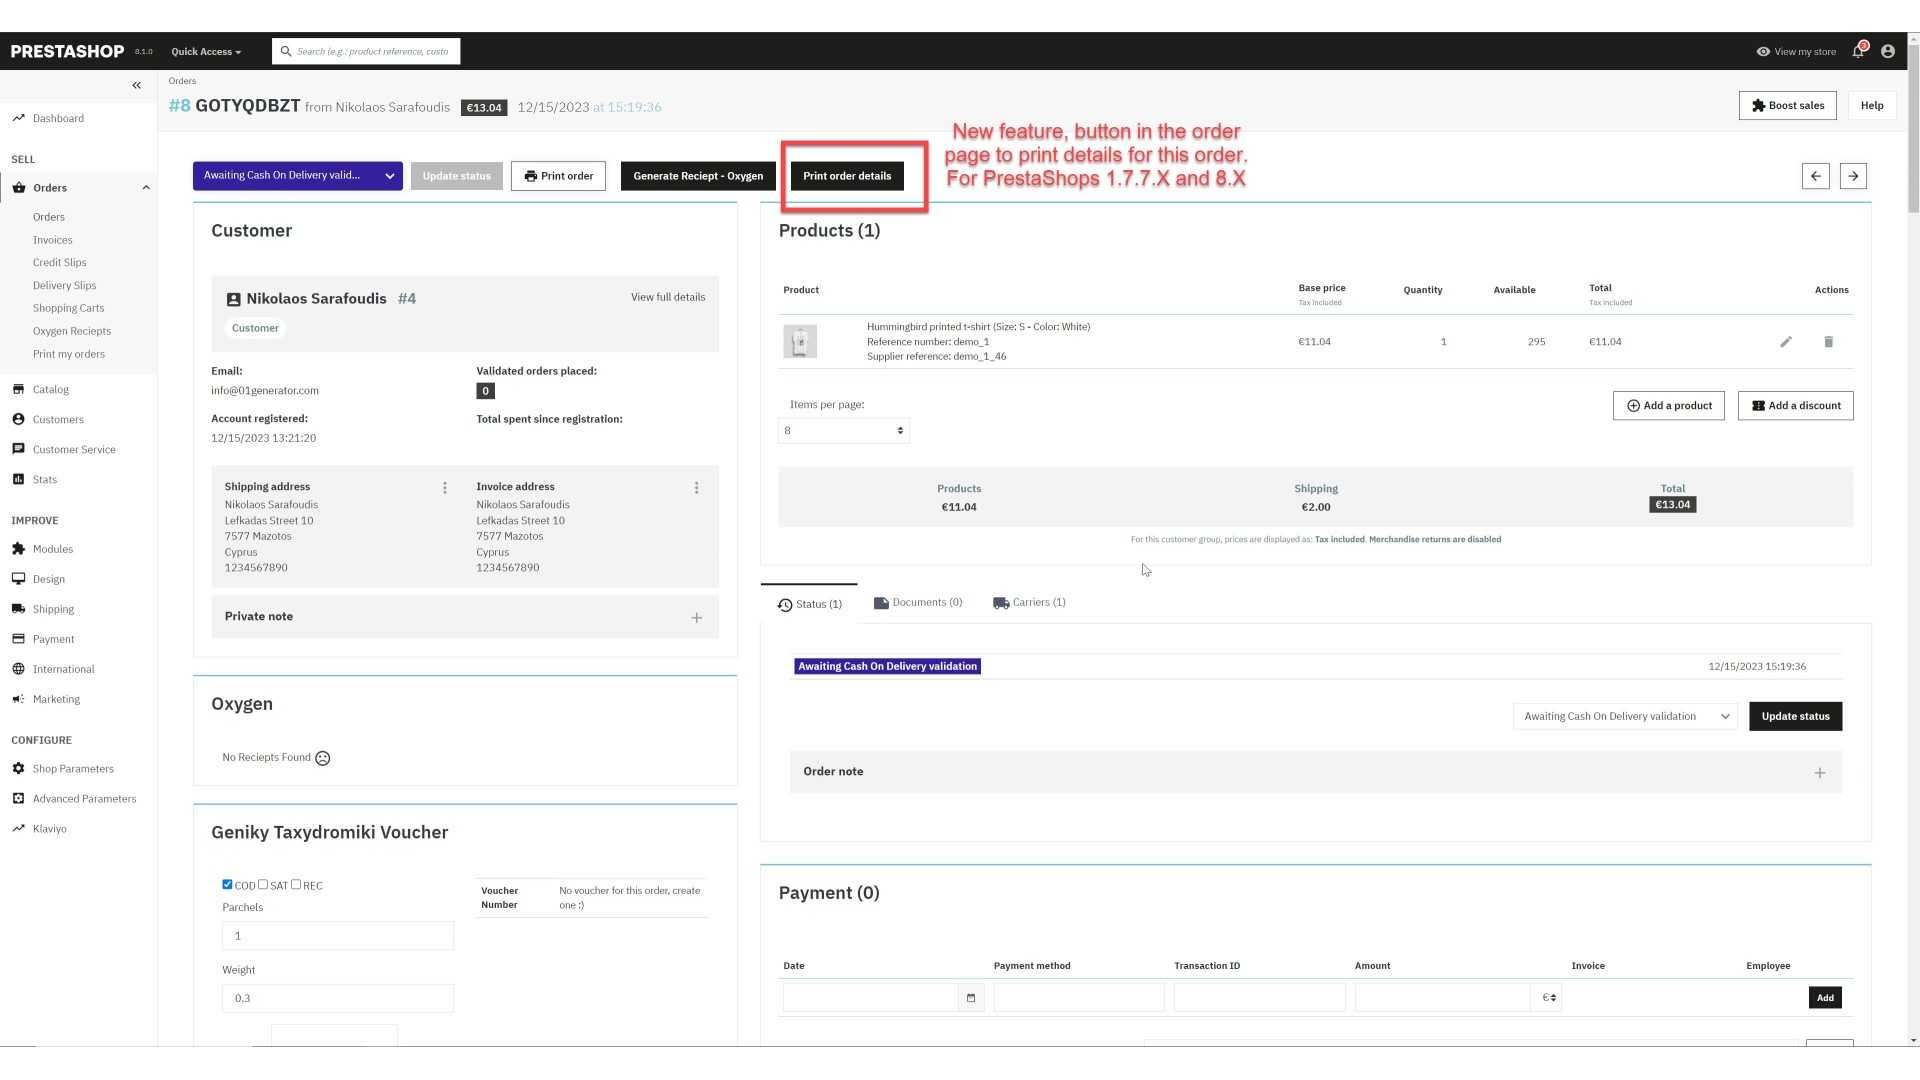The image size is (1920, 1080).
Task: Switch to the Documents (0) tab
Action: tap(918, 603)
